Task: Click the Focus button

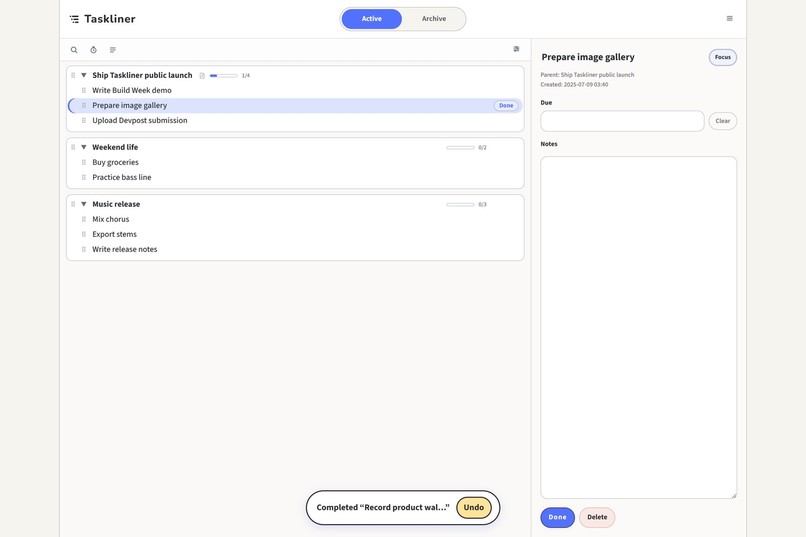Action: click(x=722, y=57)
